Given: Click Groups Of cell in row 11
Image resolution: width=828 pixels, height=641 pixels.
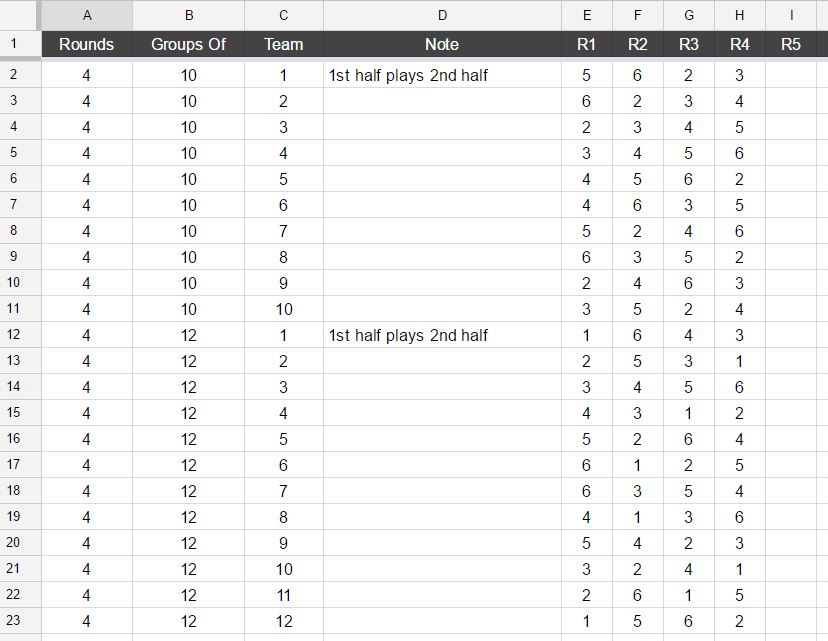Looking at the screenshot, I should tap(188, 309).
